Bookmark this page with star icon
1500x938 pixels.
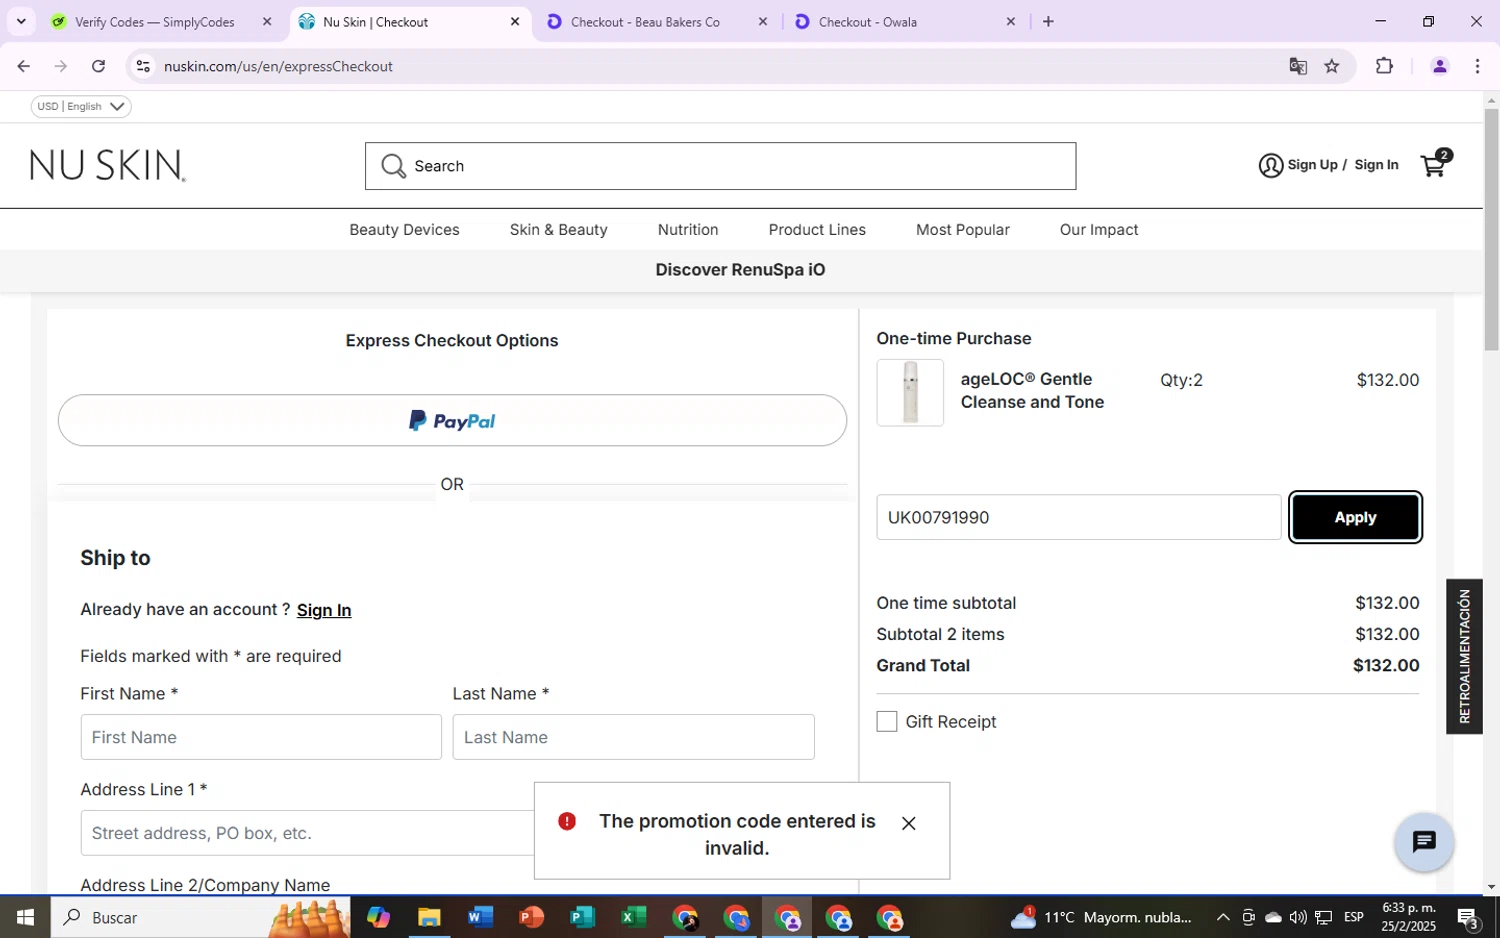pyautogui.click(x=1332, y=66)
